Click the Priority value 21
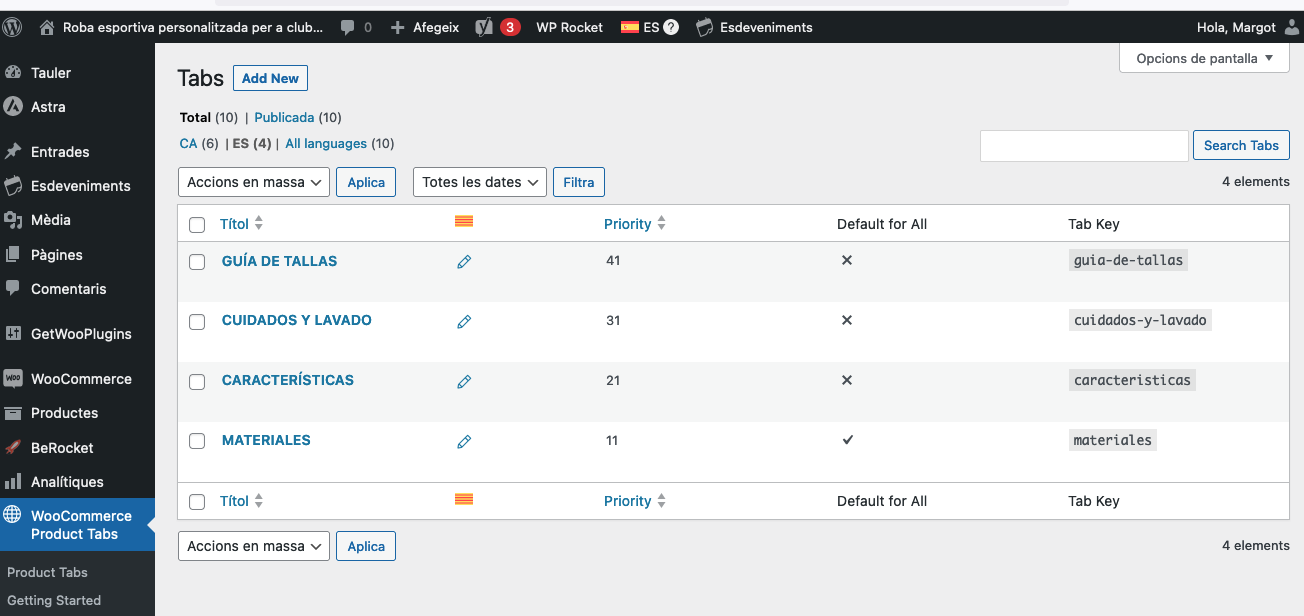Viewport: 1304px width, 616px height. click(613, 380)
